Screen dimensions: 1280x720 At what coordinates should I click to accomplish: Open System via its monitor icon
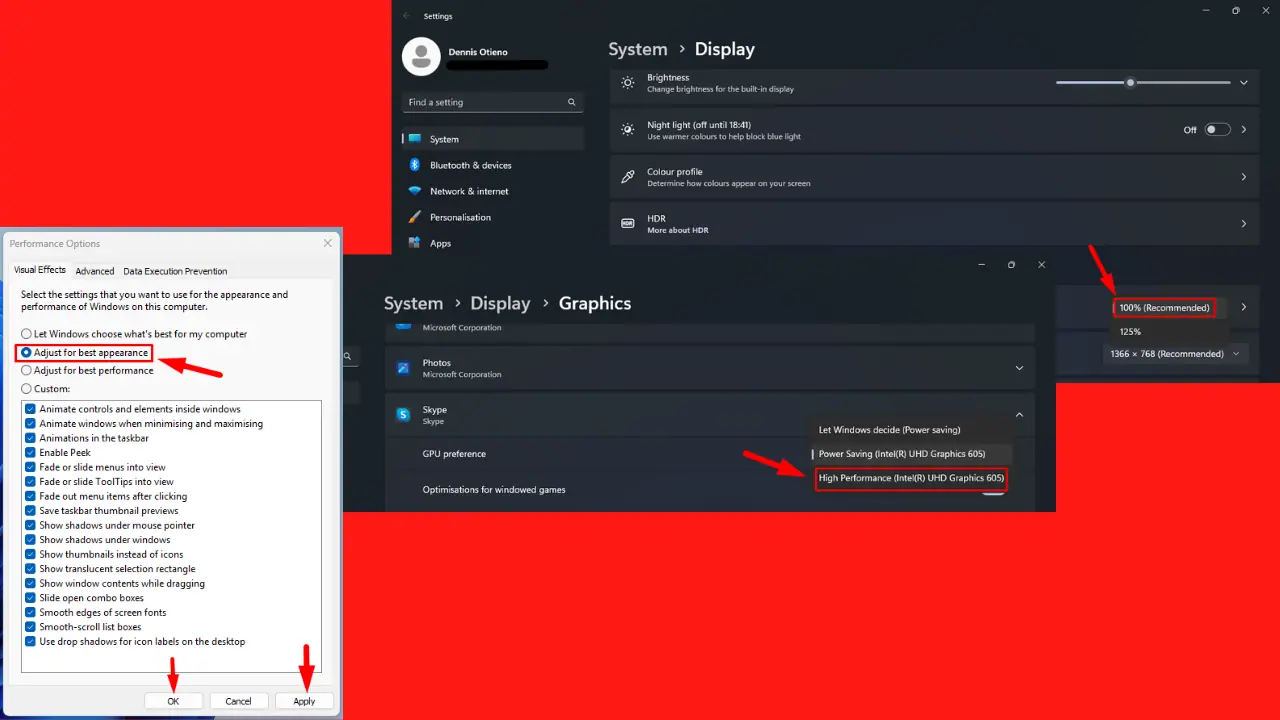coord(414,139)
